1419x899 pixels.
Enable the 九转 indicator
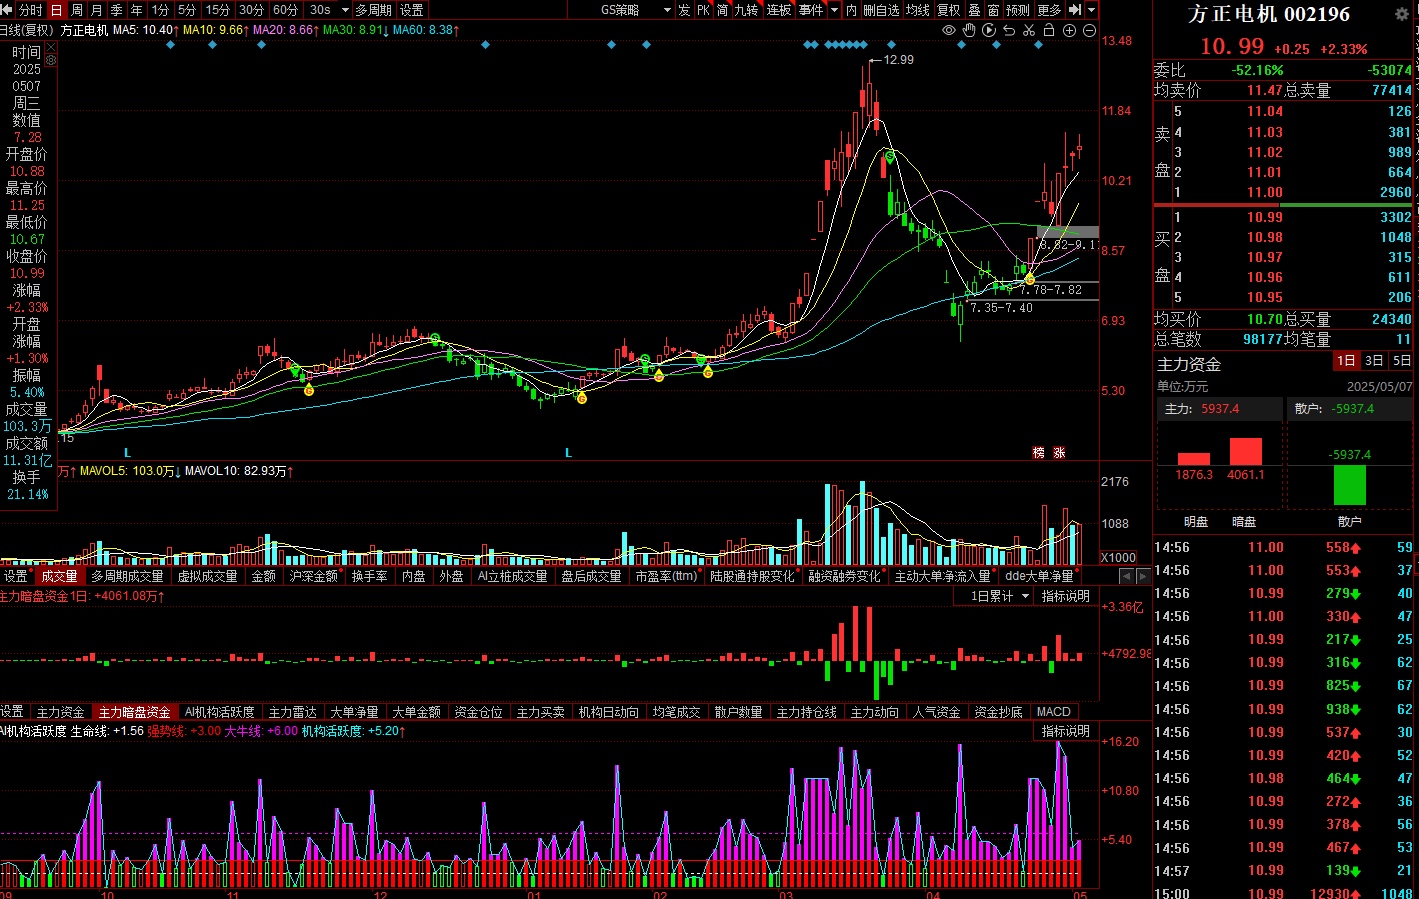coord(746,10)
